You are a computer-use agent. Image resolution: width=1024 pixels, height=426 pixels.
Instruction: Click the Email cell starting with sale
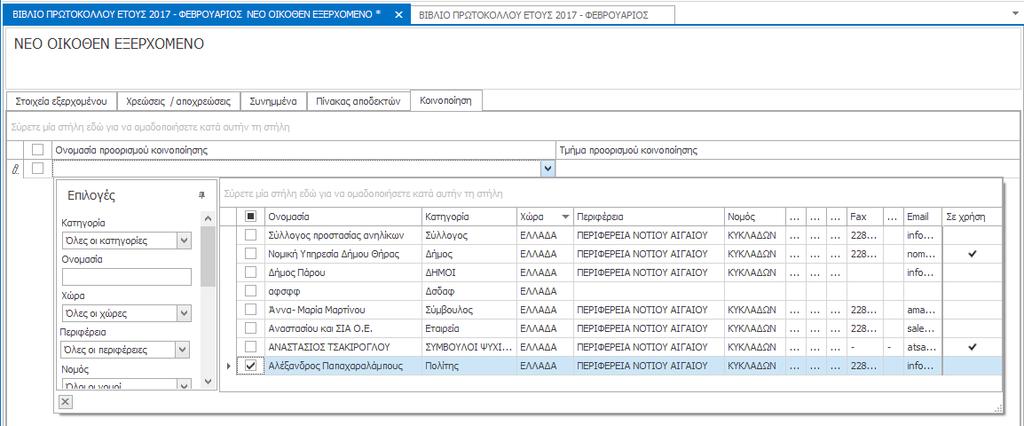921,328
